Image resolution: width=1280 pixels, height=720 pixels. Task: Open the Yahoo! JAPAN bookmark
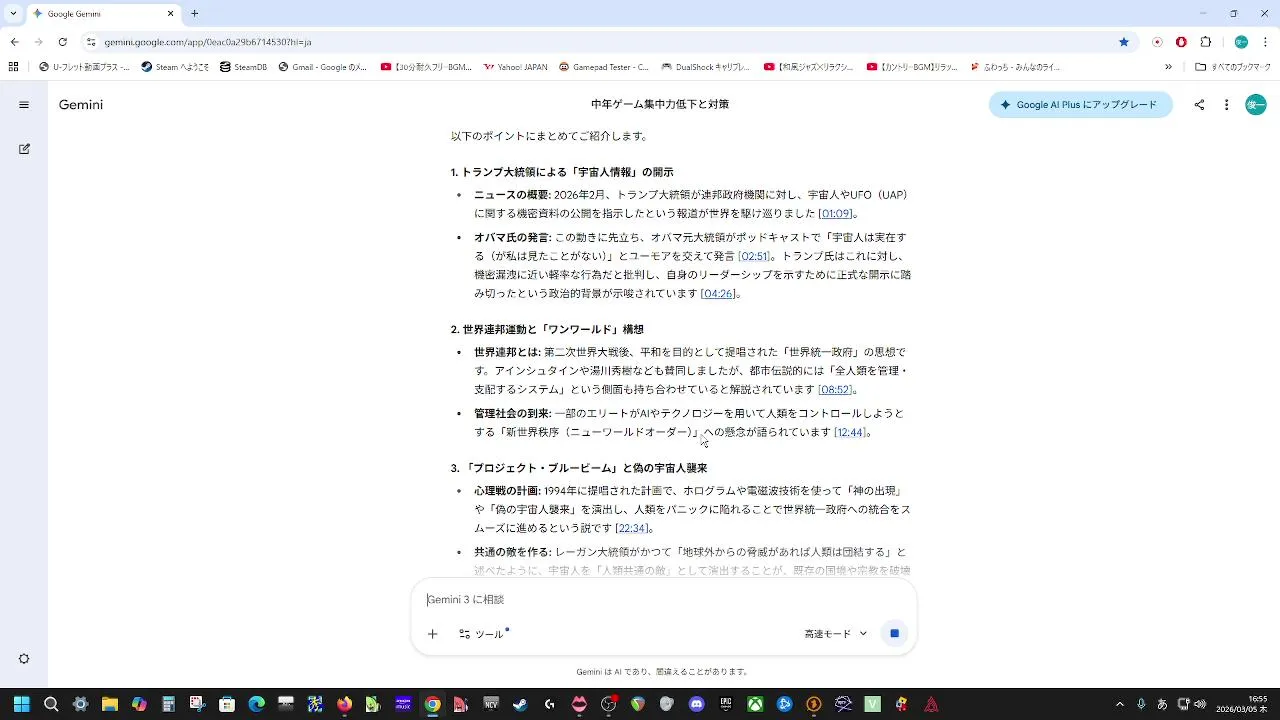coord(515,67)
